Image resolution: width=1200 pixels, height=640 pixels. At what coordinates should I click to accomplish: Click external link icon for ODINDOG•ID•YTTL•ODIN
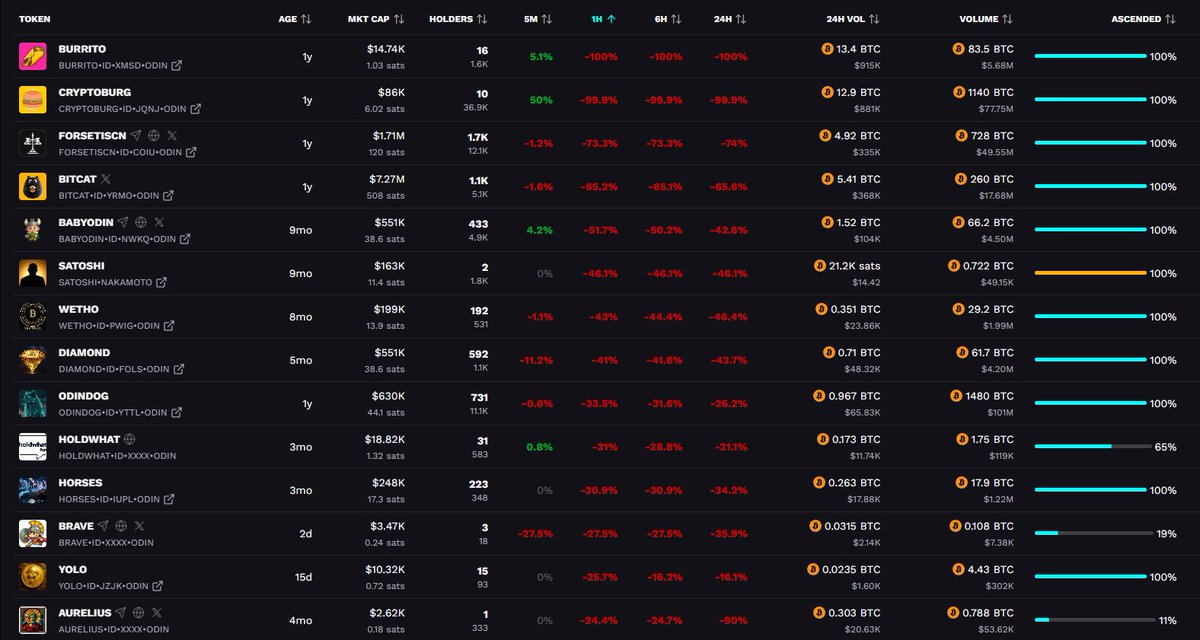click(x=179, y=413)
